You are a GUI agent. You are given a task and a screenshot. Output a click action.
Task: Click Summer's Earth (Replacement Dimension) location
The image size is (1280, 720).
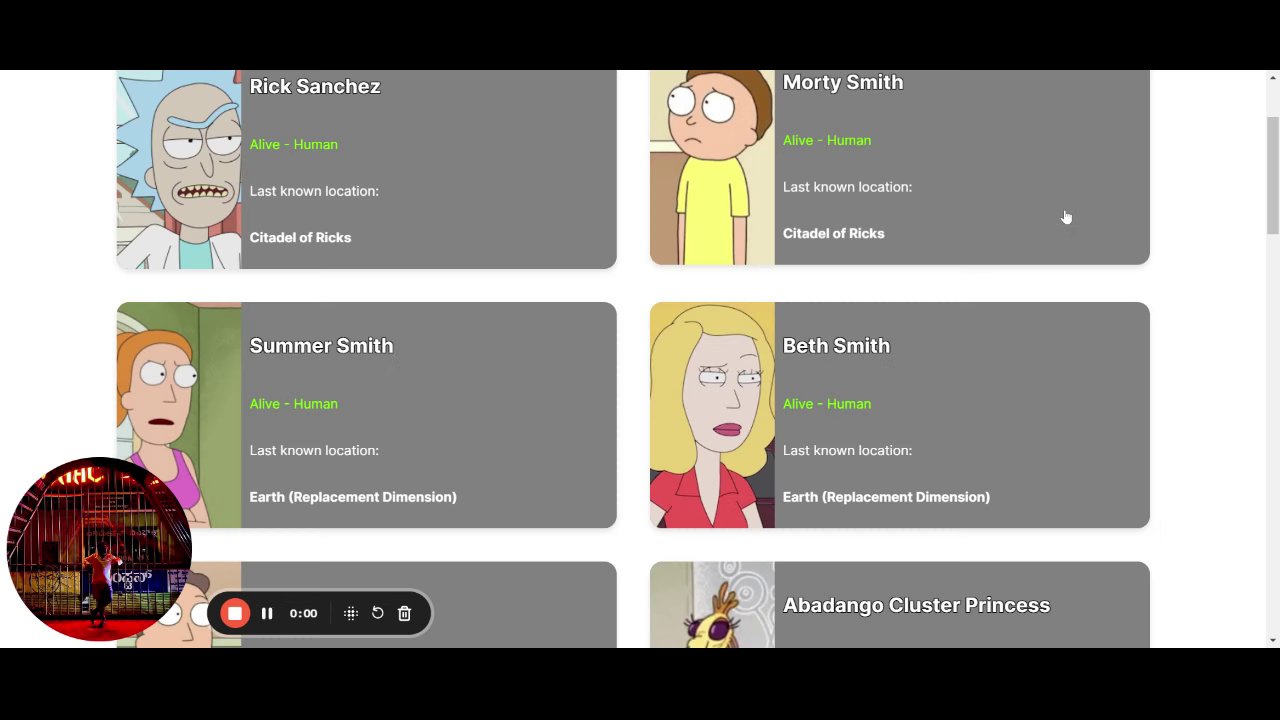point(353,497)
